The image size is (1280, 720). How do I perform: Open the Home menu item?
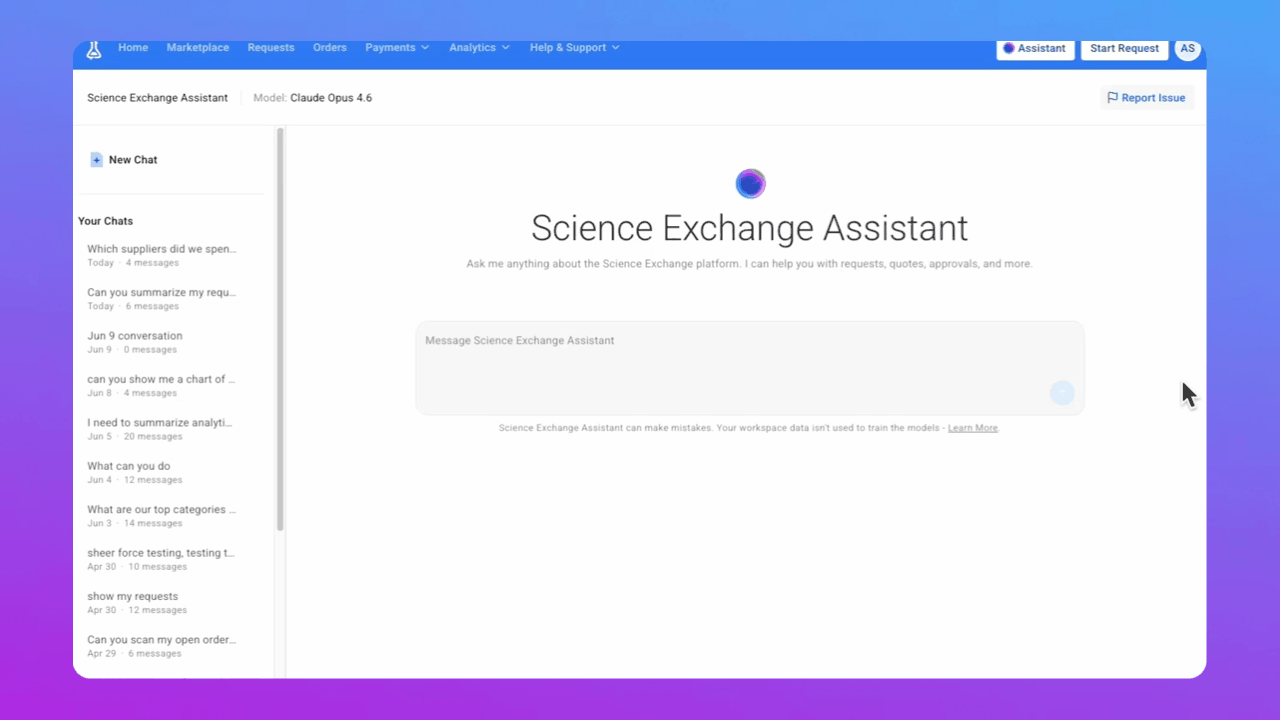click(133, 47)
